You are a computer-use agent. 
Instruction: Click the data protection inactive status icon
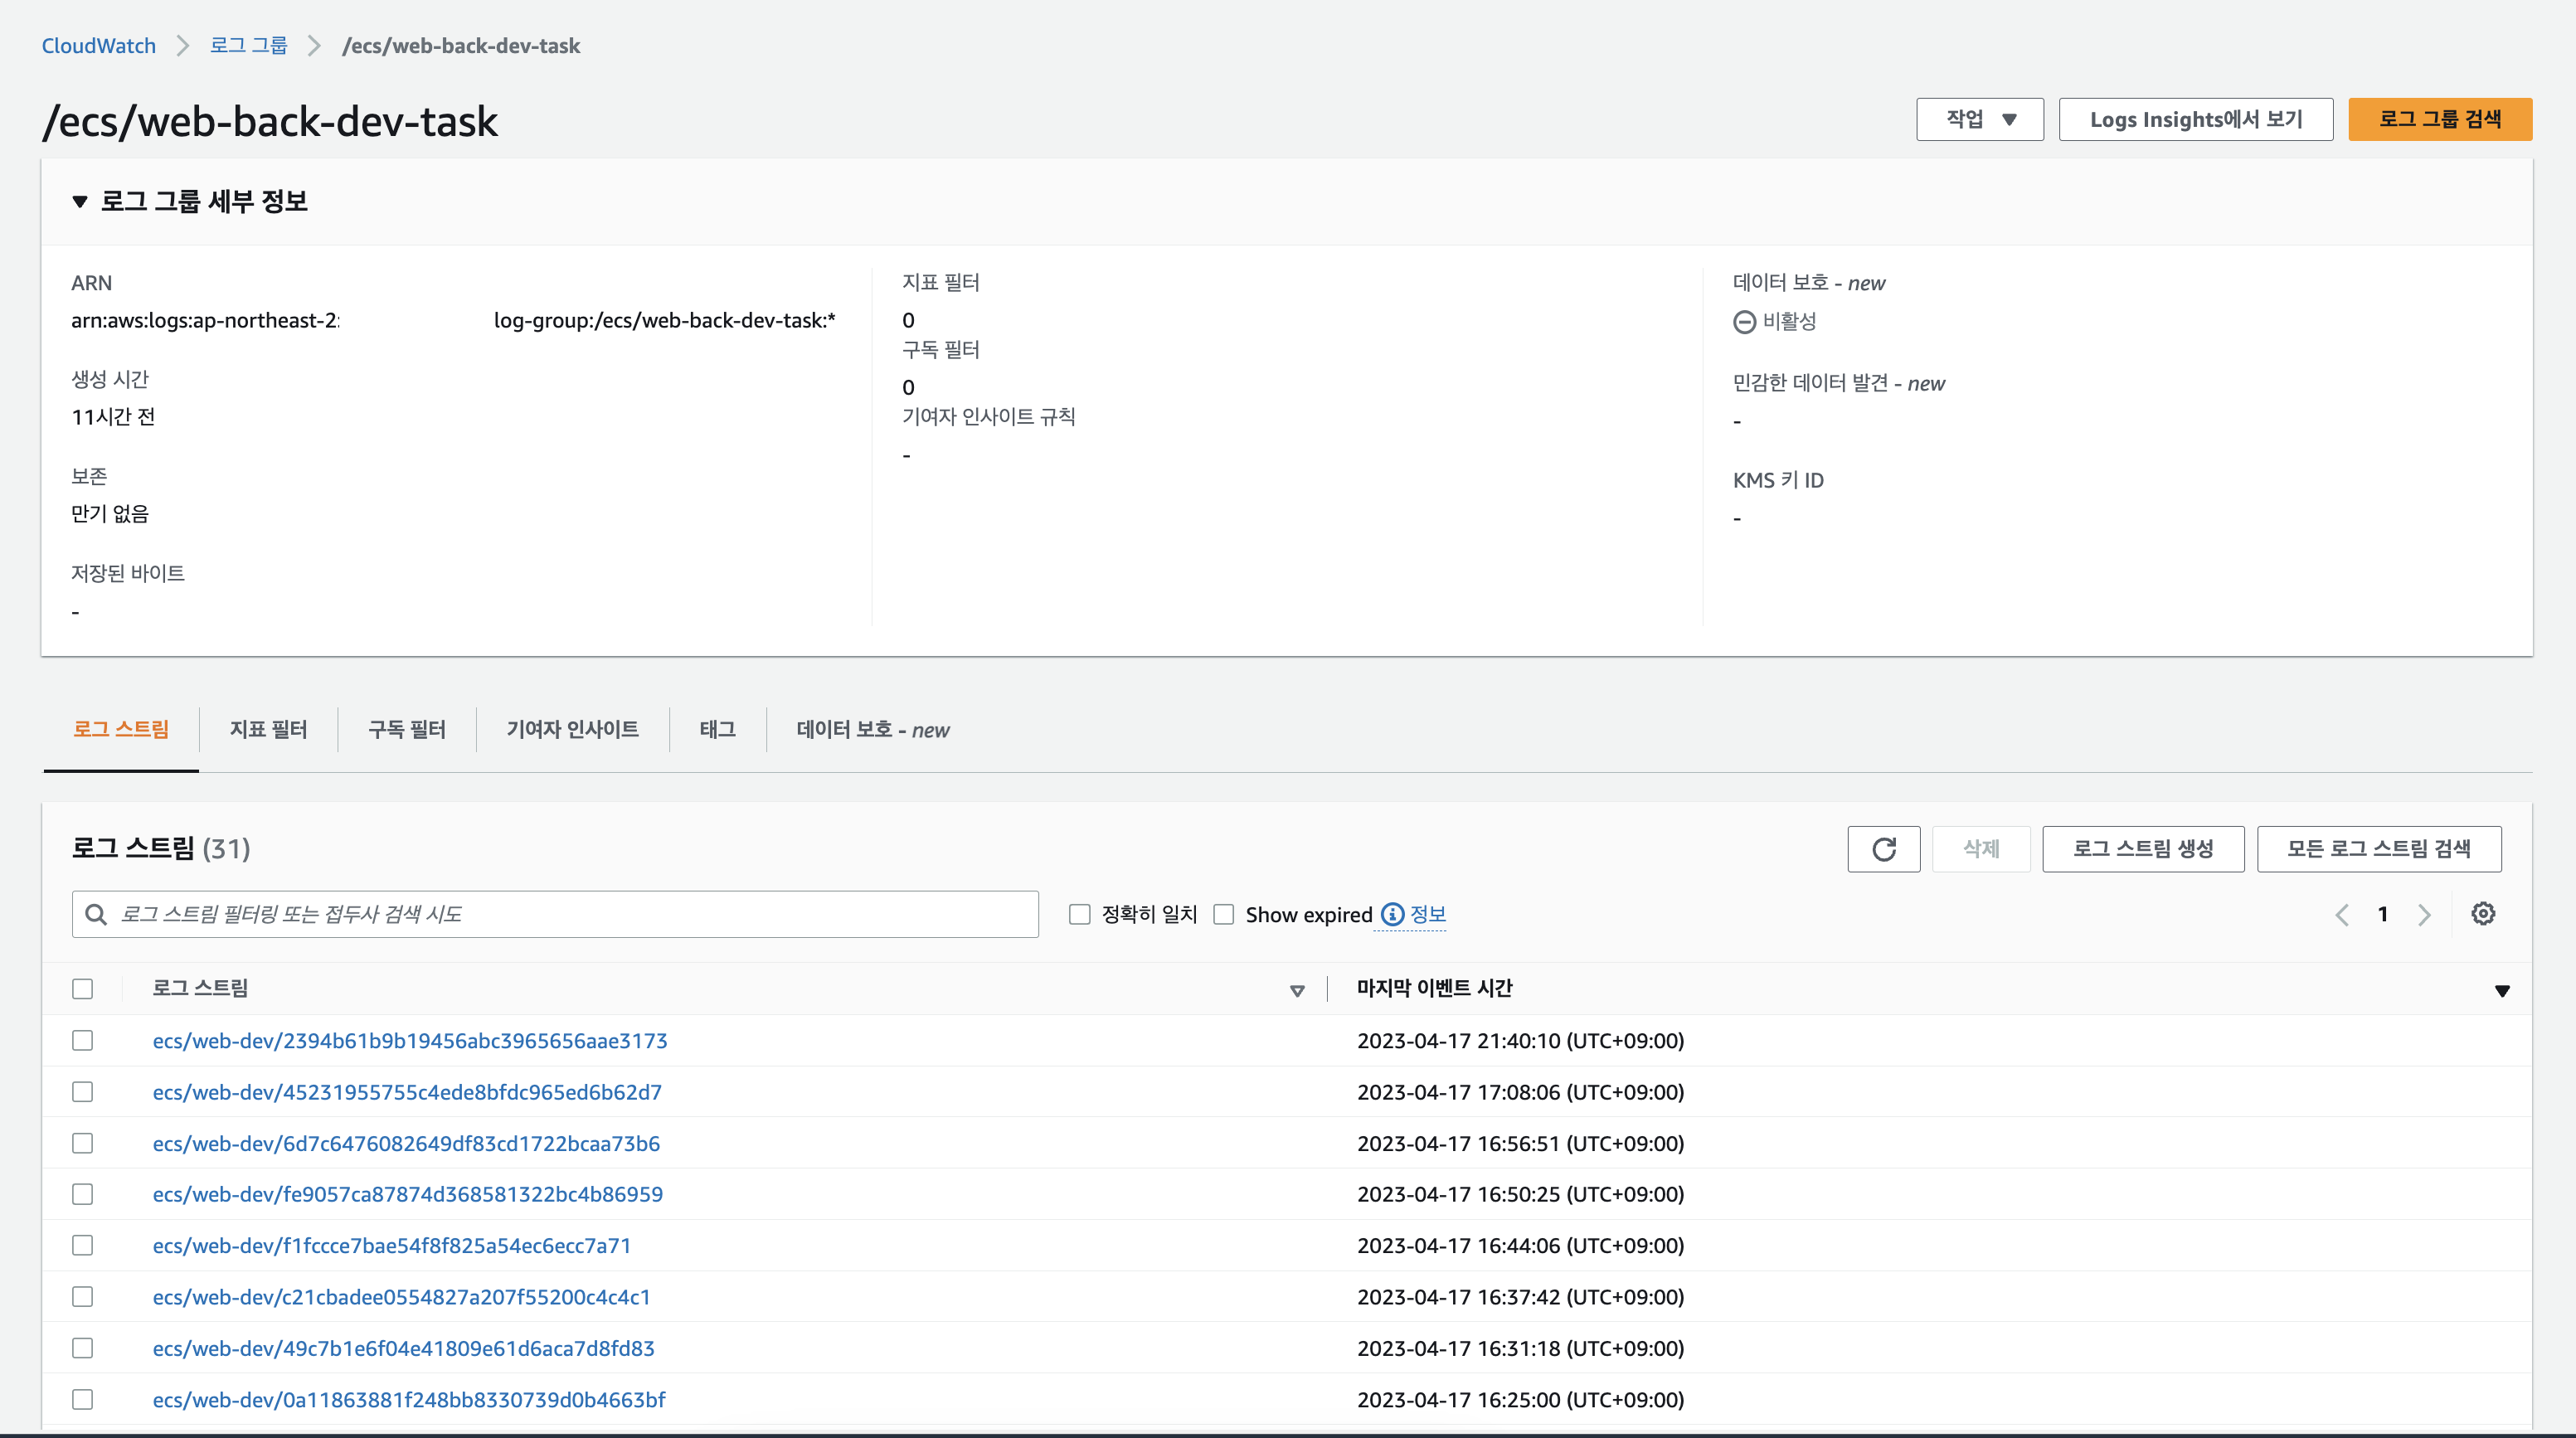tap(1744, 322)
